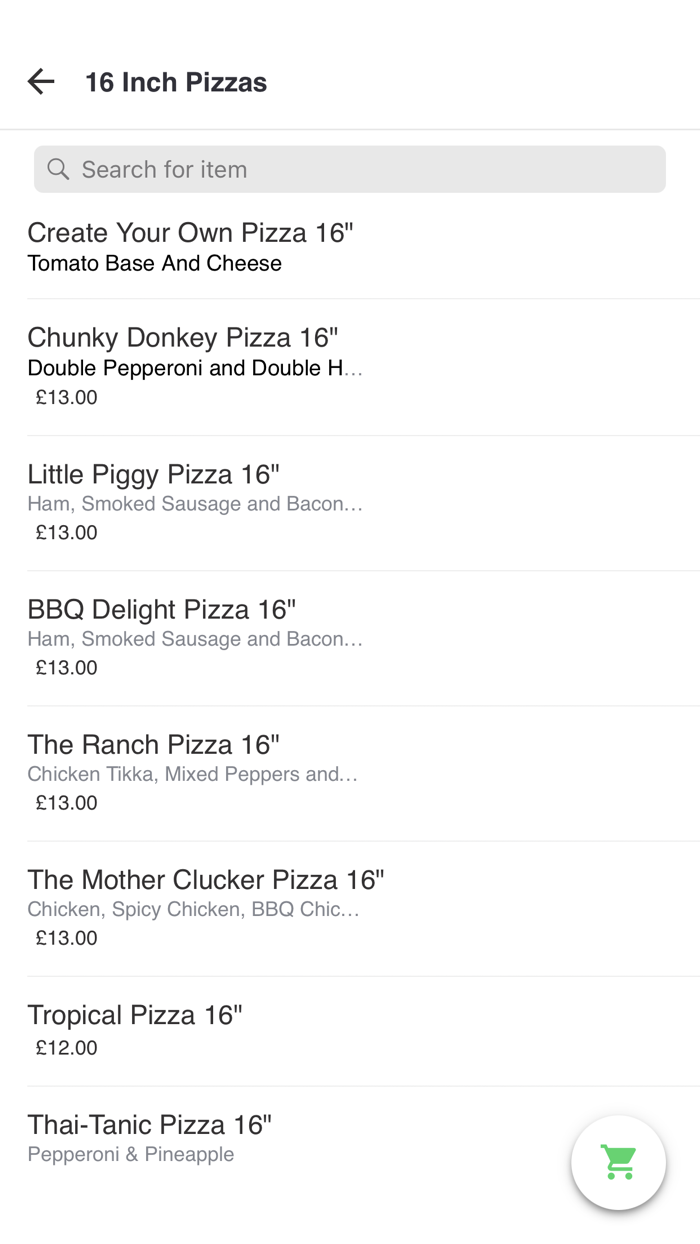The width and height of the screenshot is (700, 1244).
Task: Select Thai-Tanic Pizza 16"
Action: pos(149,1125)
